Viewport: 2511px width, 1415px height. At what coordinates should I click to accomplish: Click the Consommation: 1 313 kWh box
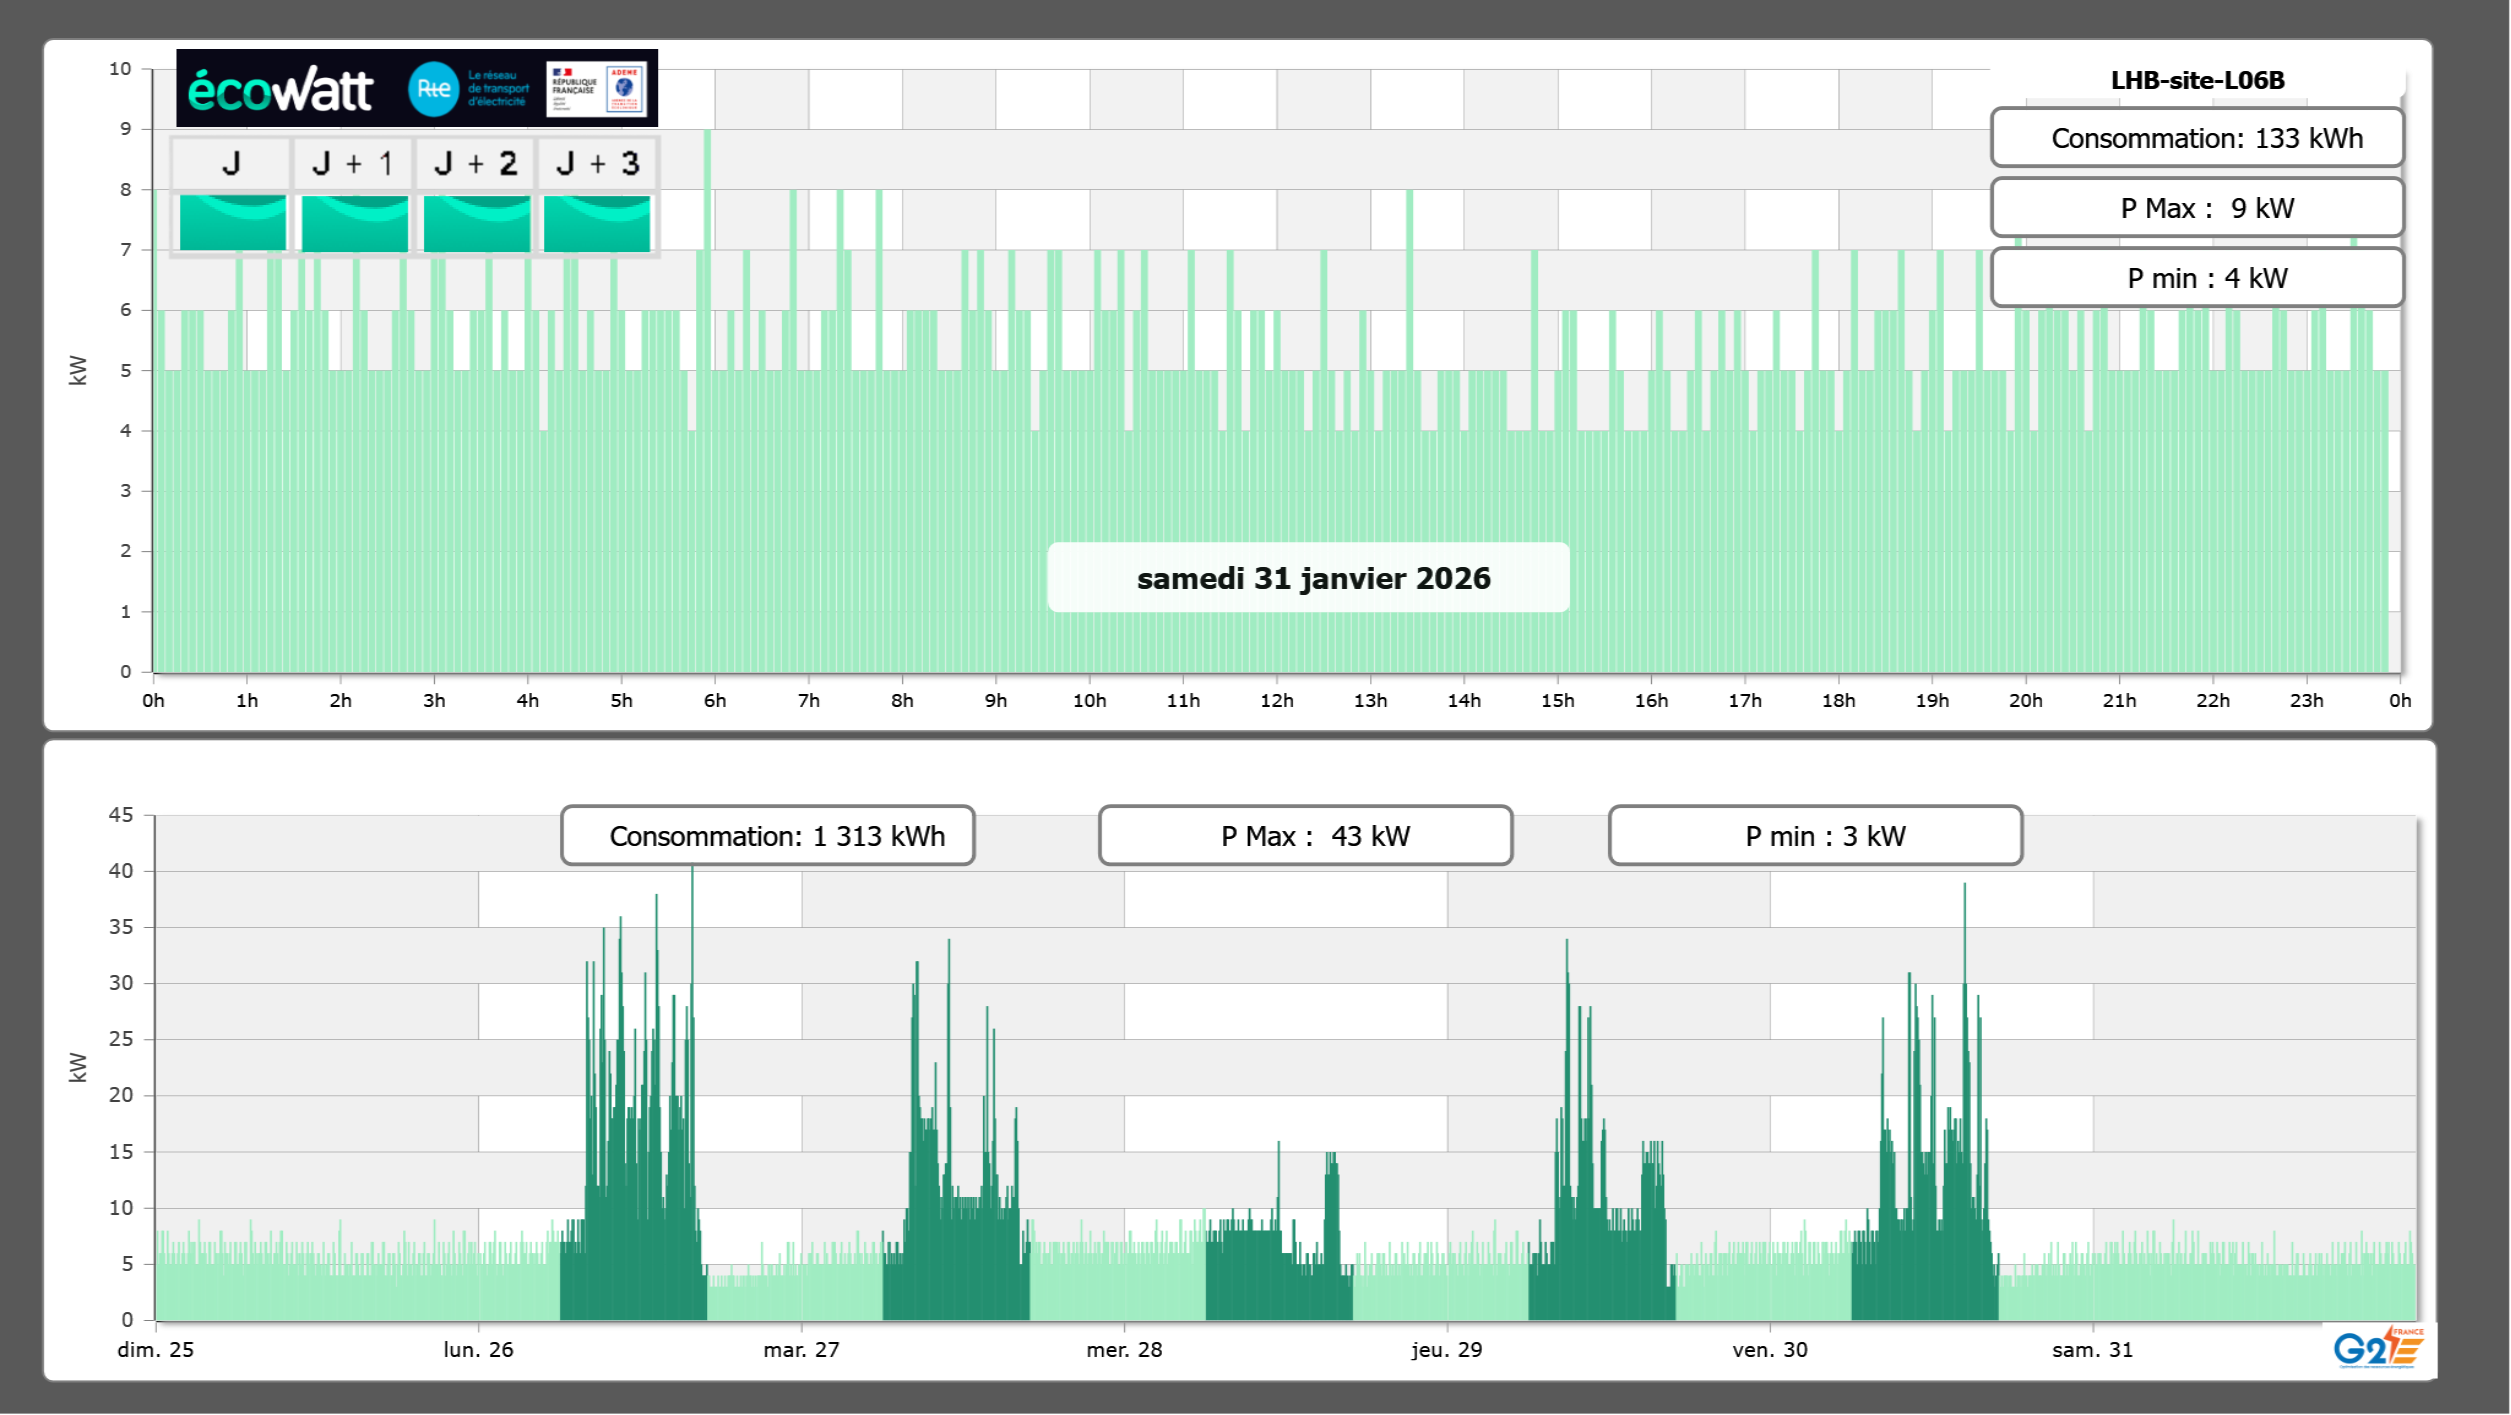point(768,836)
